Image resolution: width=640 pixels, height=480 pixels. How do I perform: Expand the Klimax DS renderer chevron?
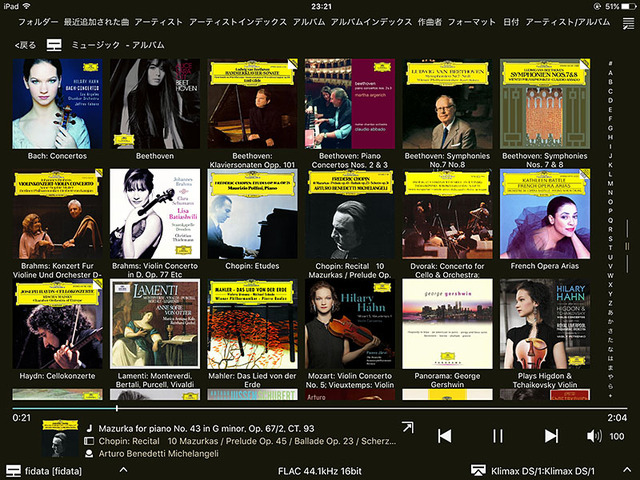[x=627, y=470]
